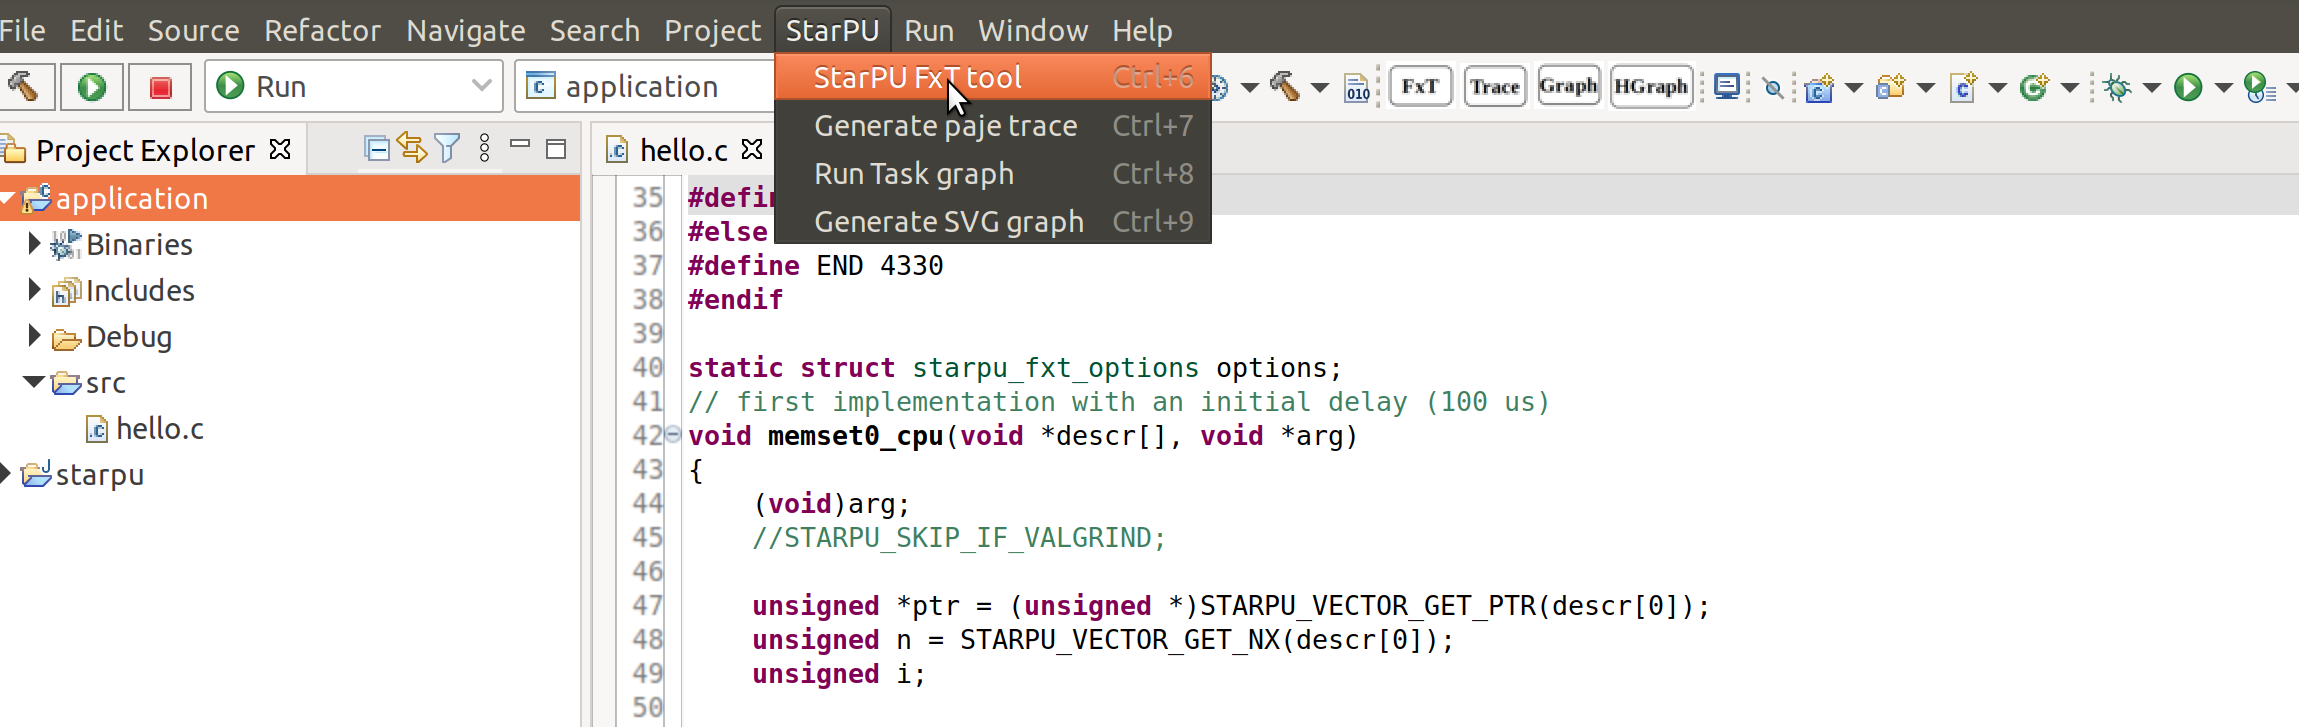Expand the Includes tree node
The width and height of the screenshot is (2299, 727).
coord(34,289)
